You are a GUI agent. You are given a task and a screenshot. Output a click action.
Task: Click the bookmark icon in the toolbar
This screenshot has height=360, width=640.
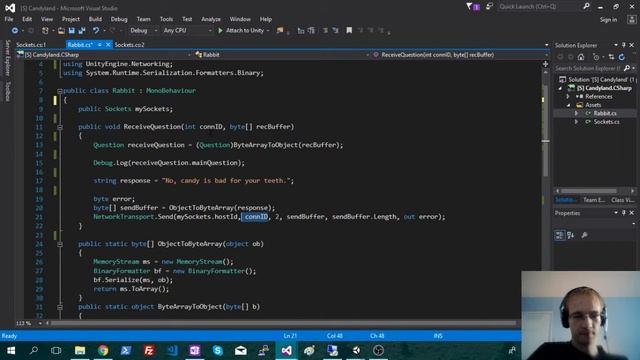click(x=349, y=31)
